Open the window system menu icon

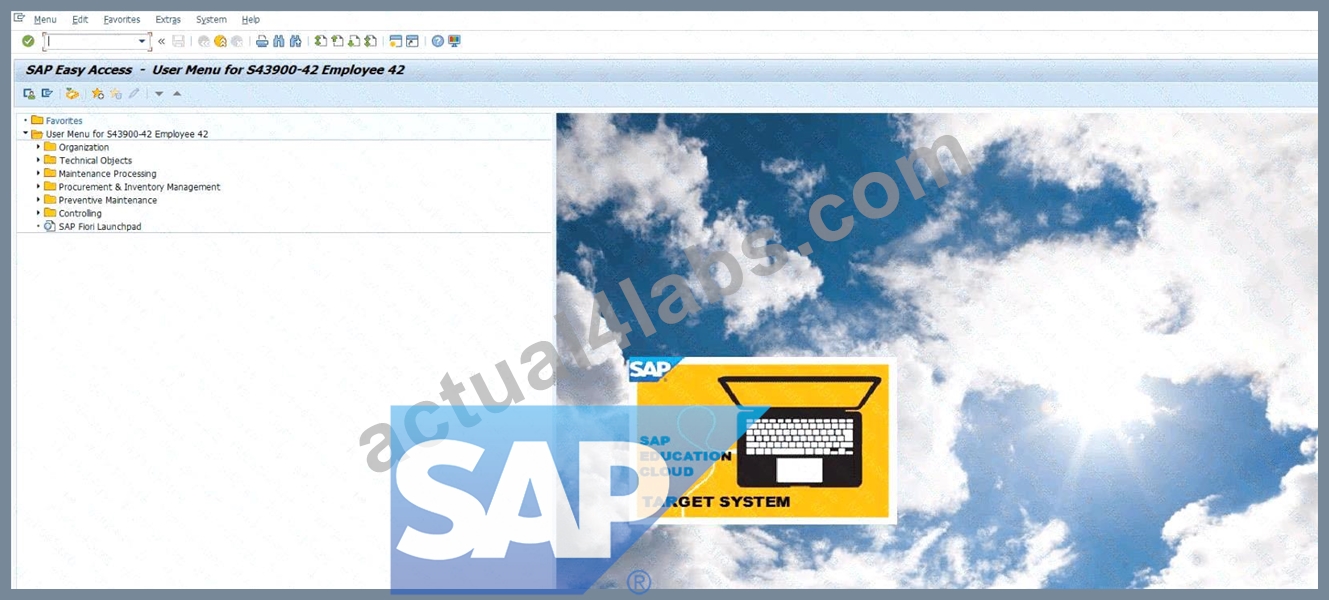[x=19, y=18]
